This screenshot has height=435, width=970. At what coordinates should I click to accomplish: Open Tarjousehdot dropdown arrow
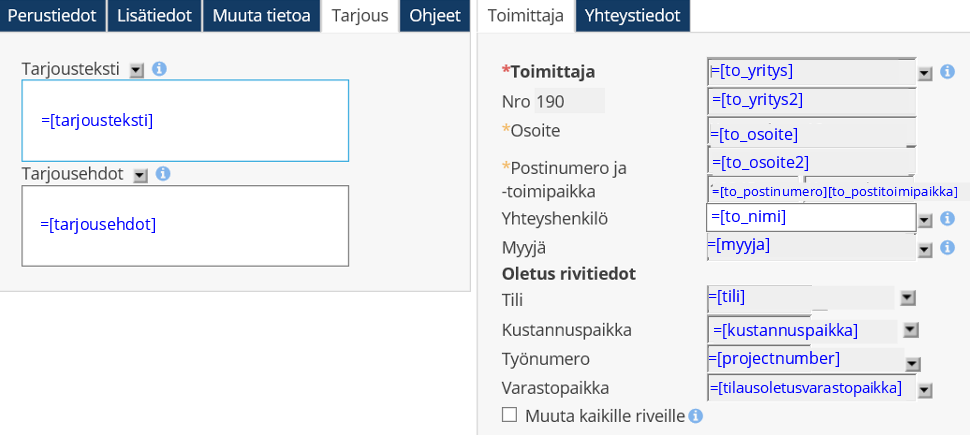tap(140, 175)
